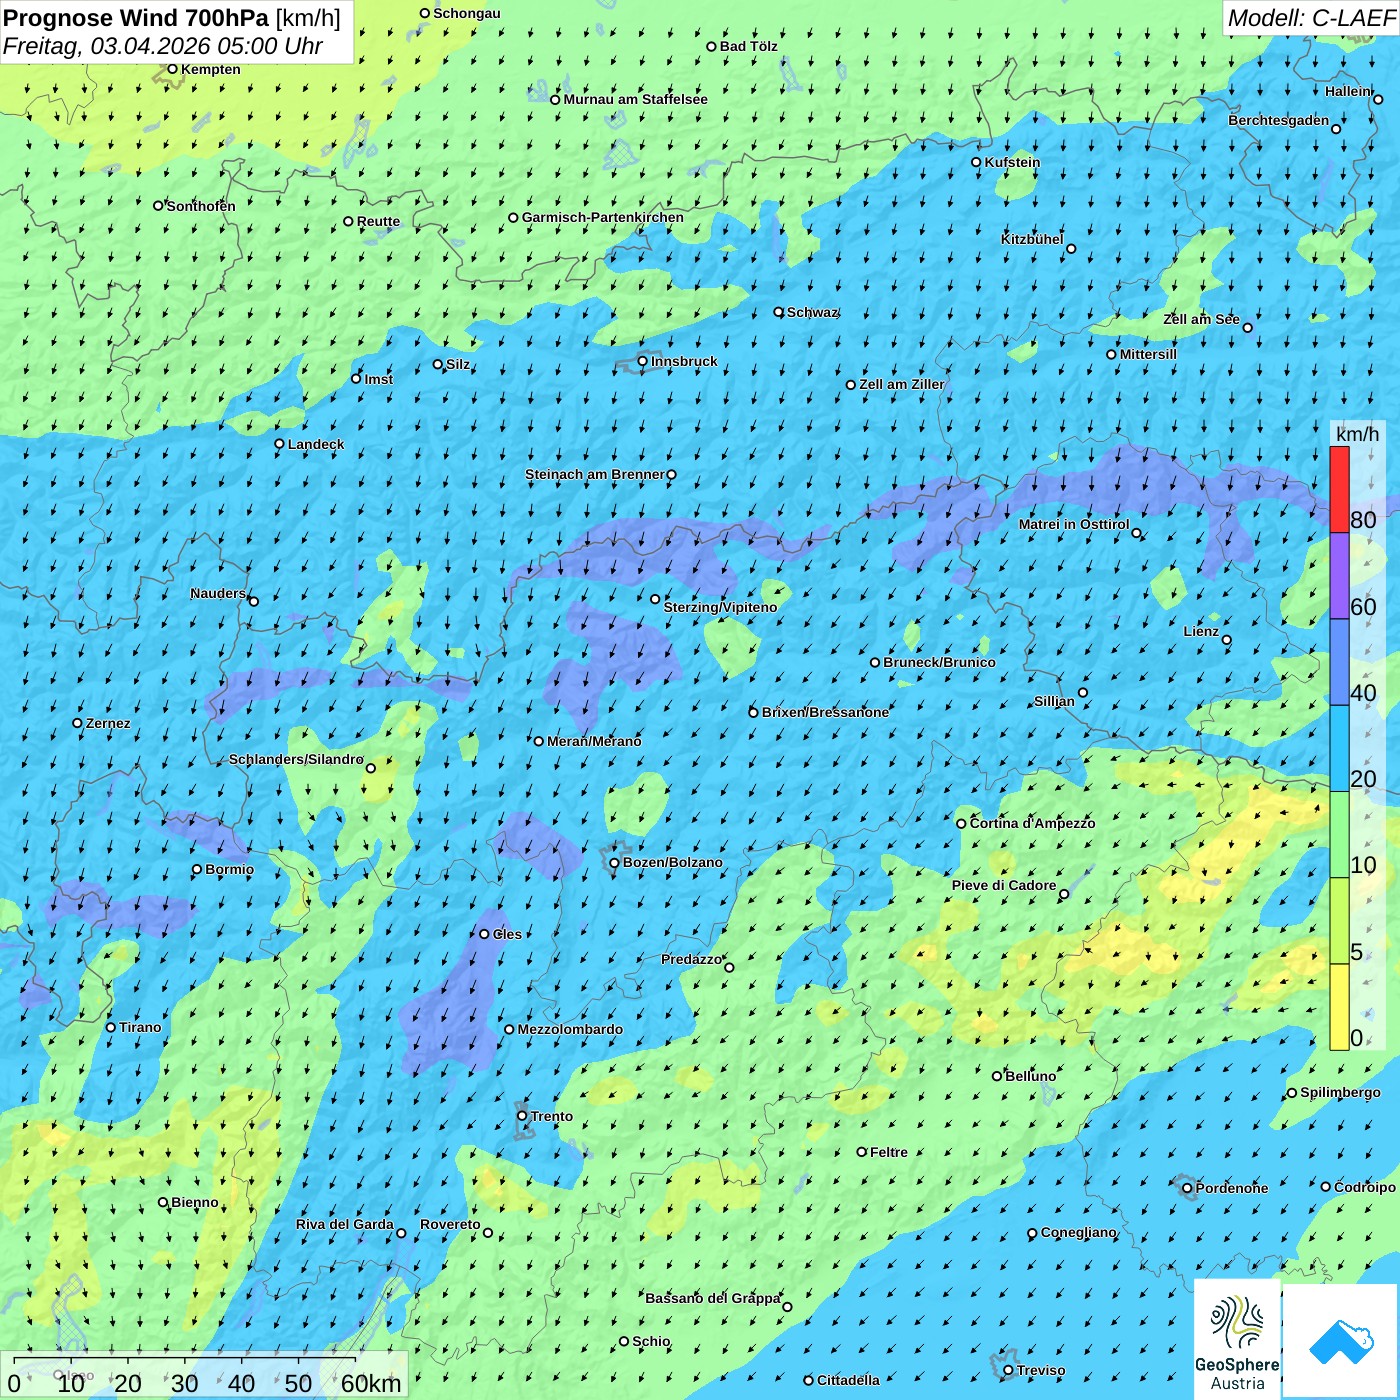Click the Landeck city marker
Viewport: 1400px width, 1400px height.
tap(280, 444)
